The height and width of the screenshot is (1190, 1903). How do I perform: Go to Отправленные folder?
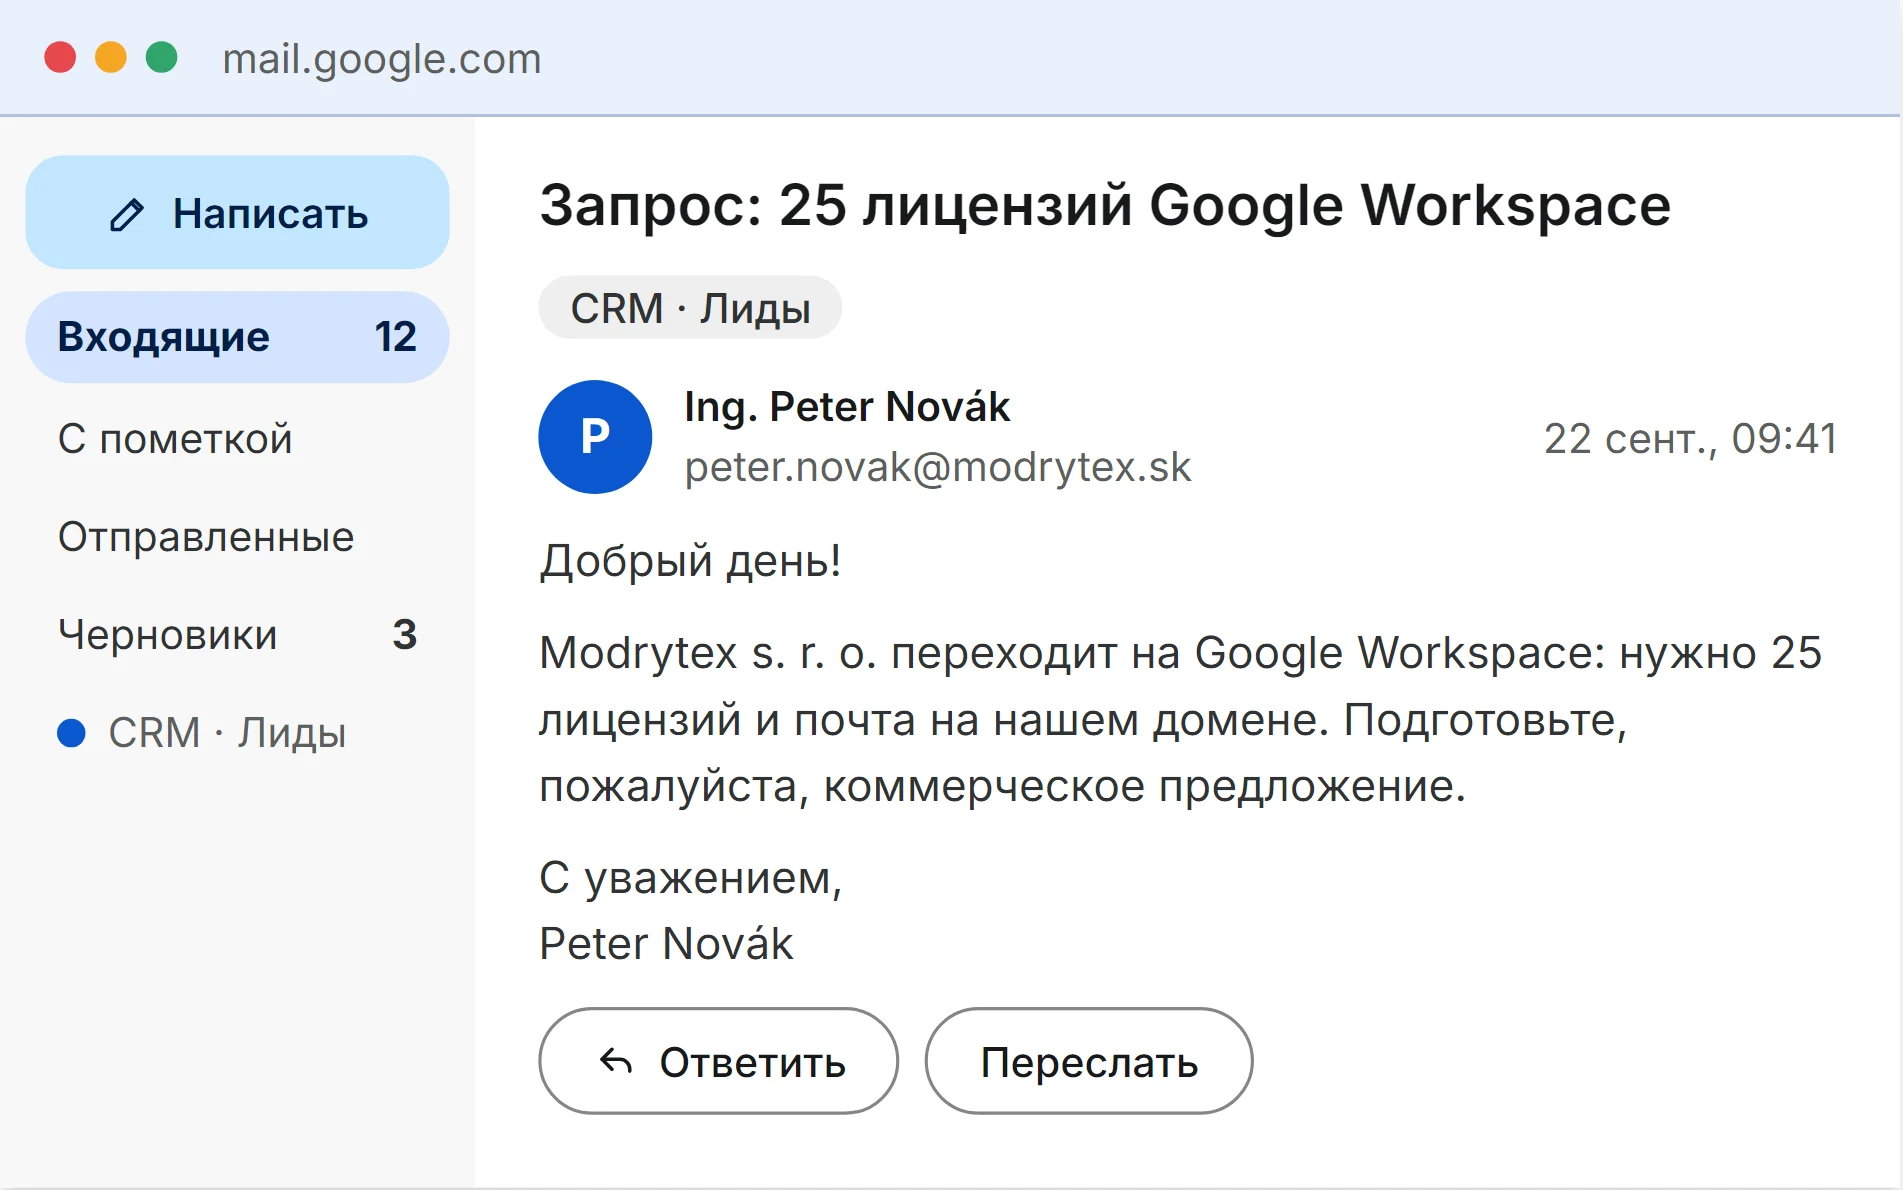coord(206,537)
